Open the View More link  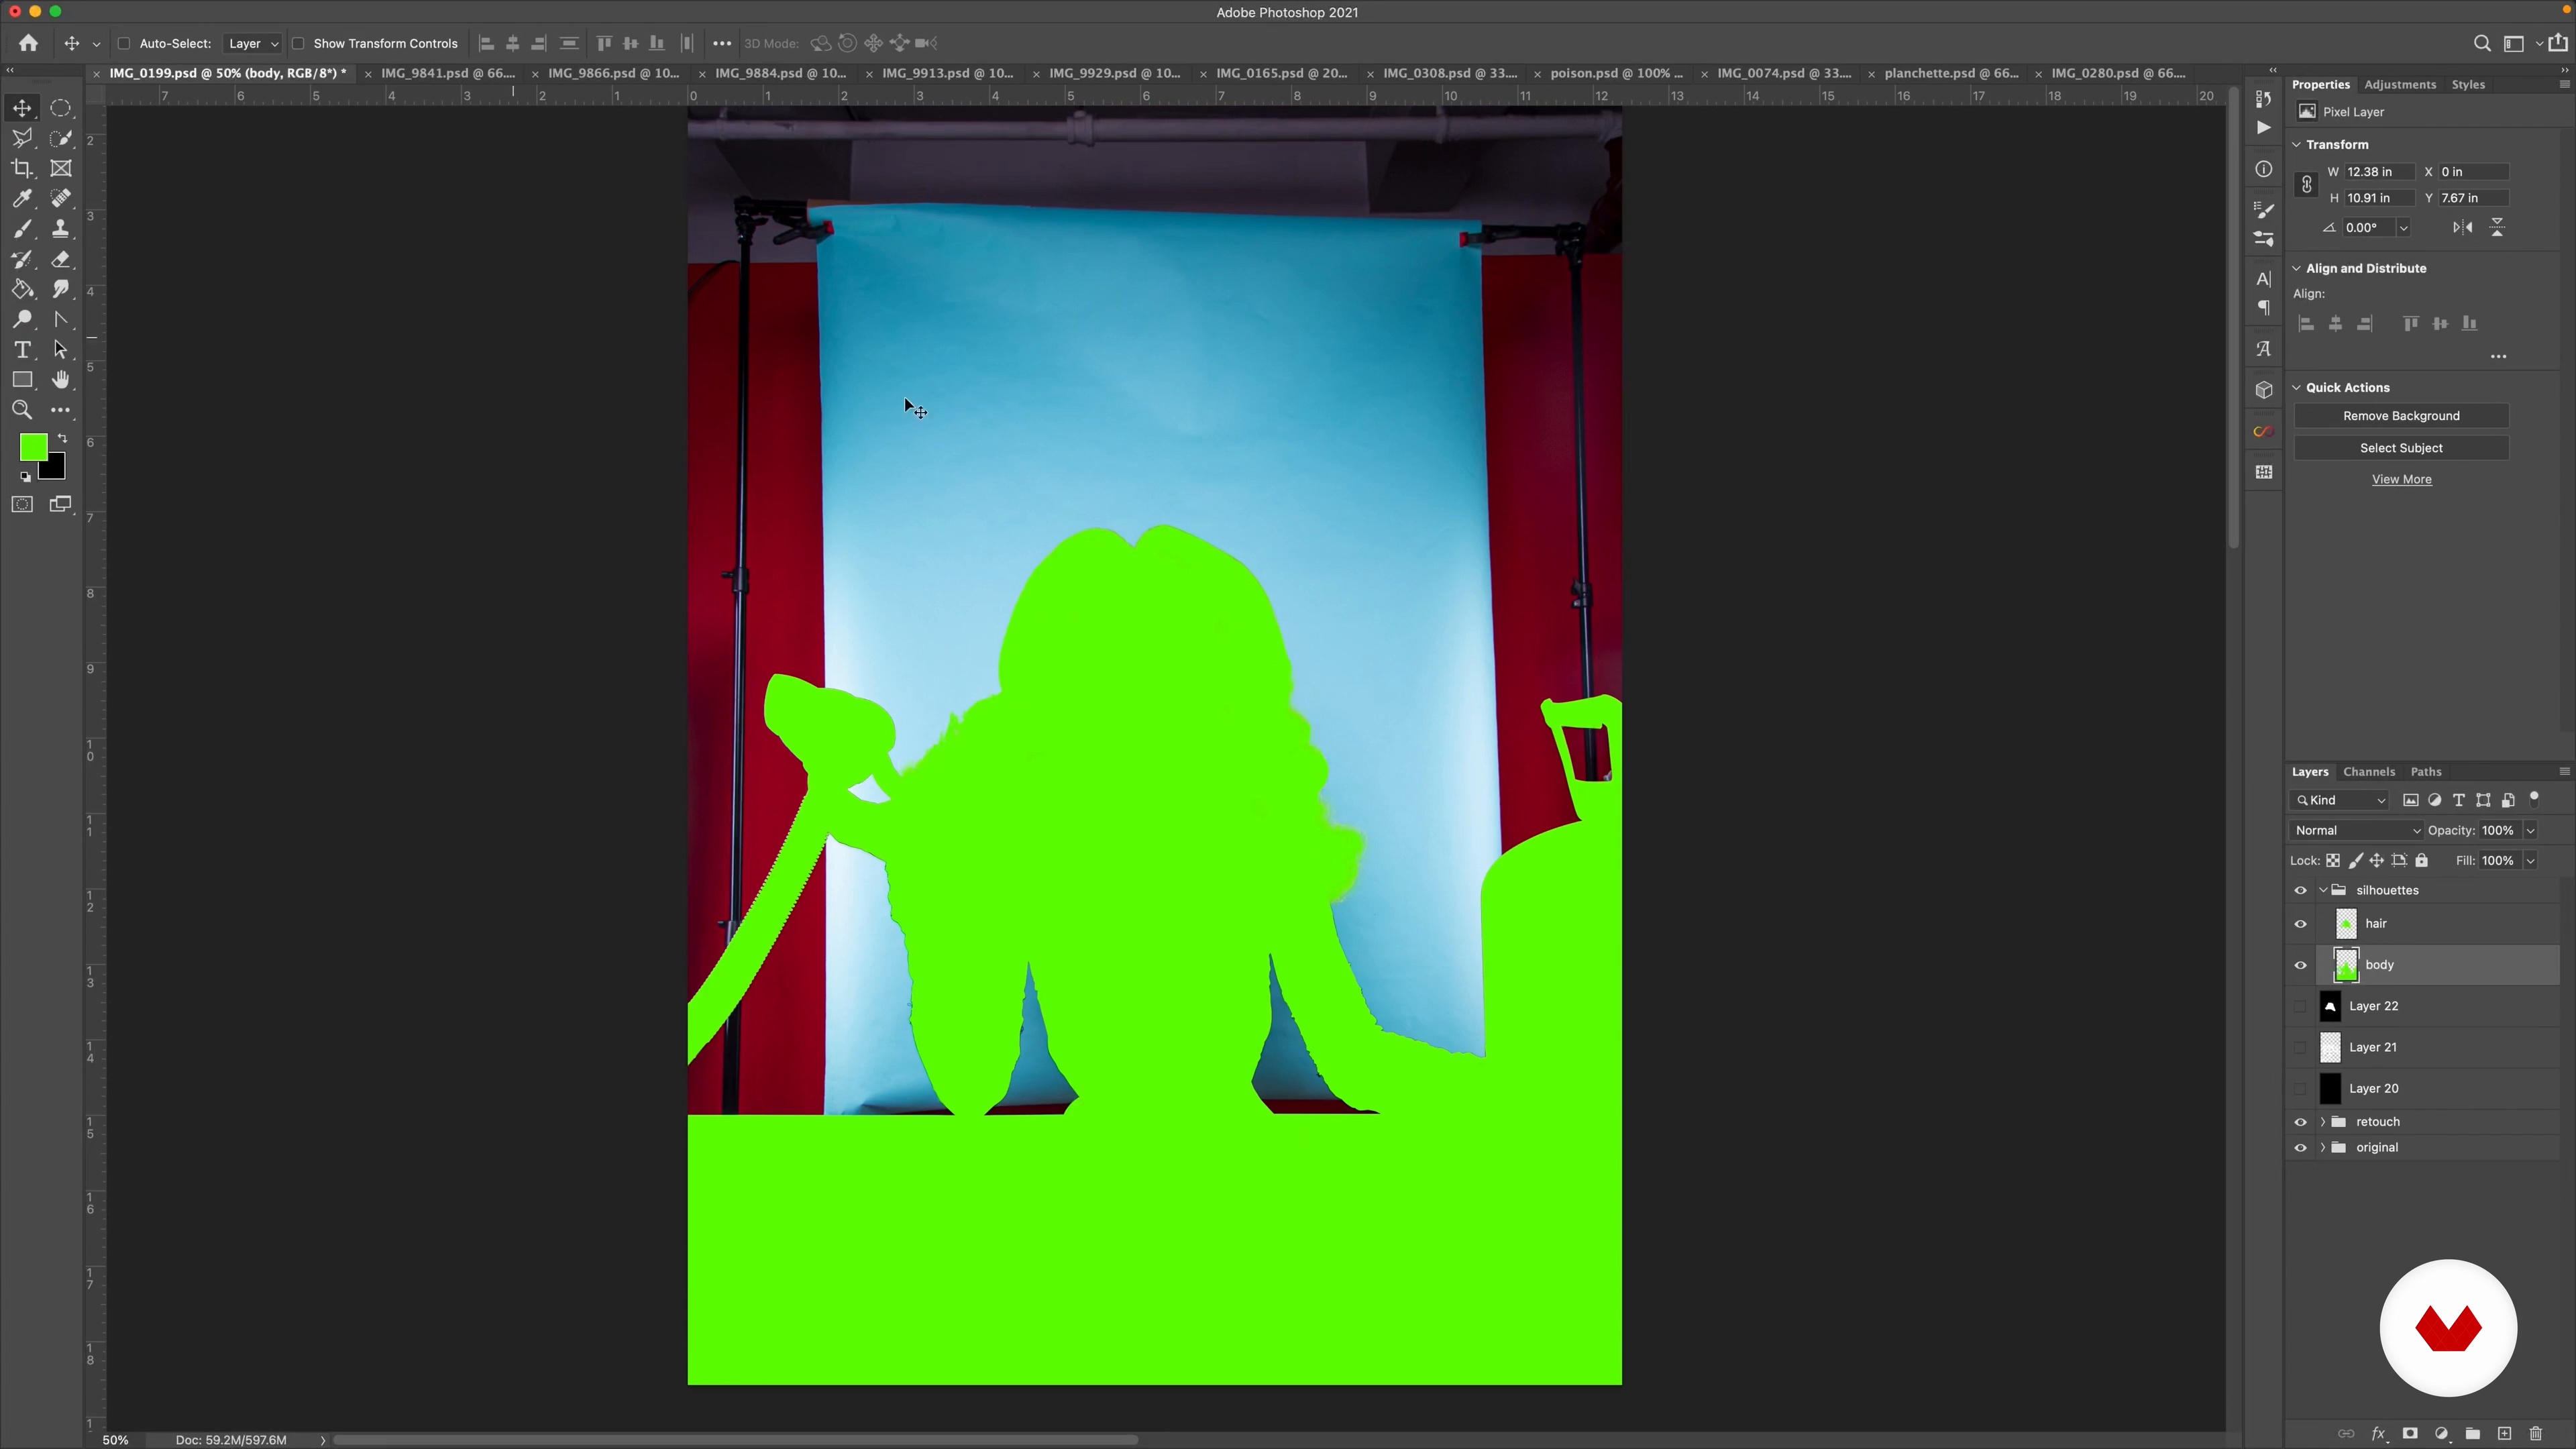coord(2401,480)
